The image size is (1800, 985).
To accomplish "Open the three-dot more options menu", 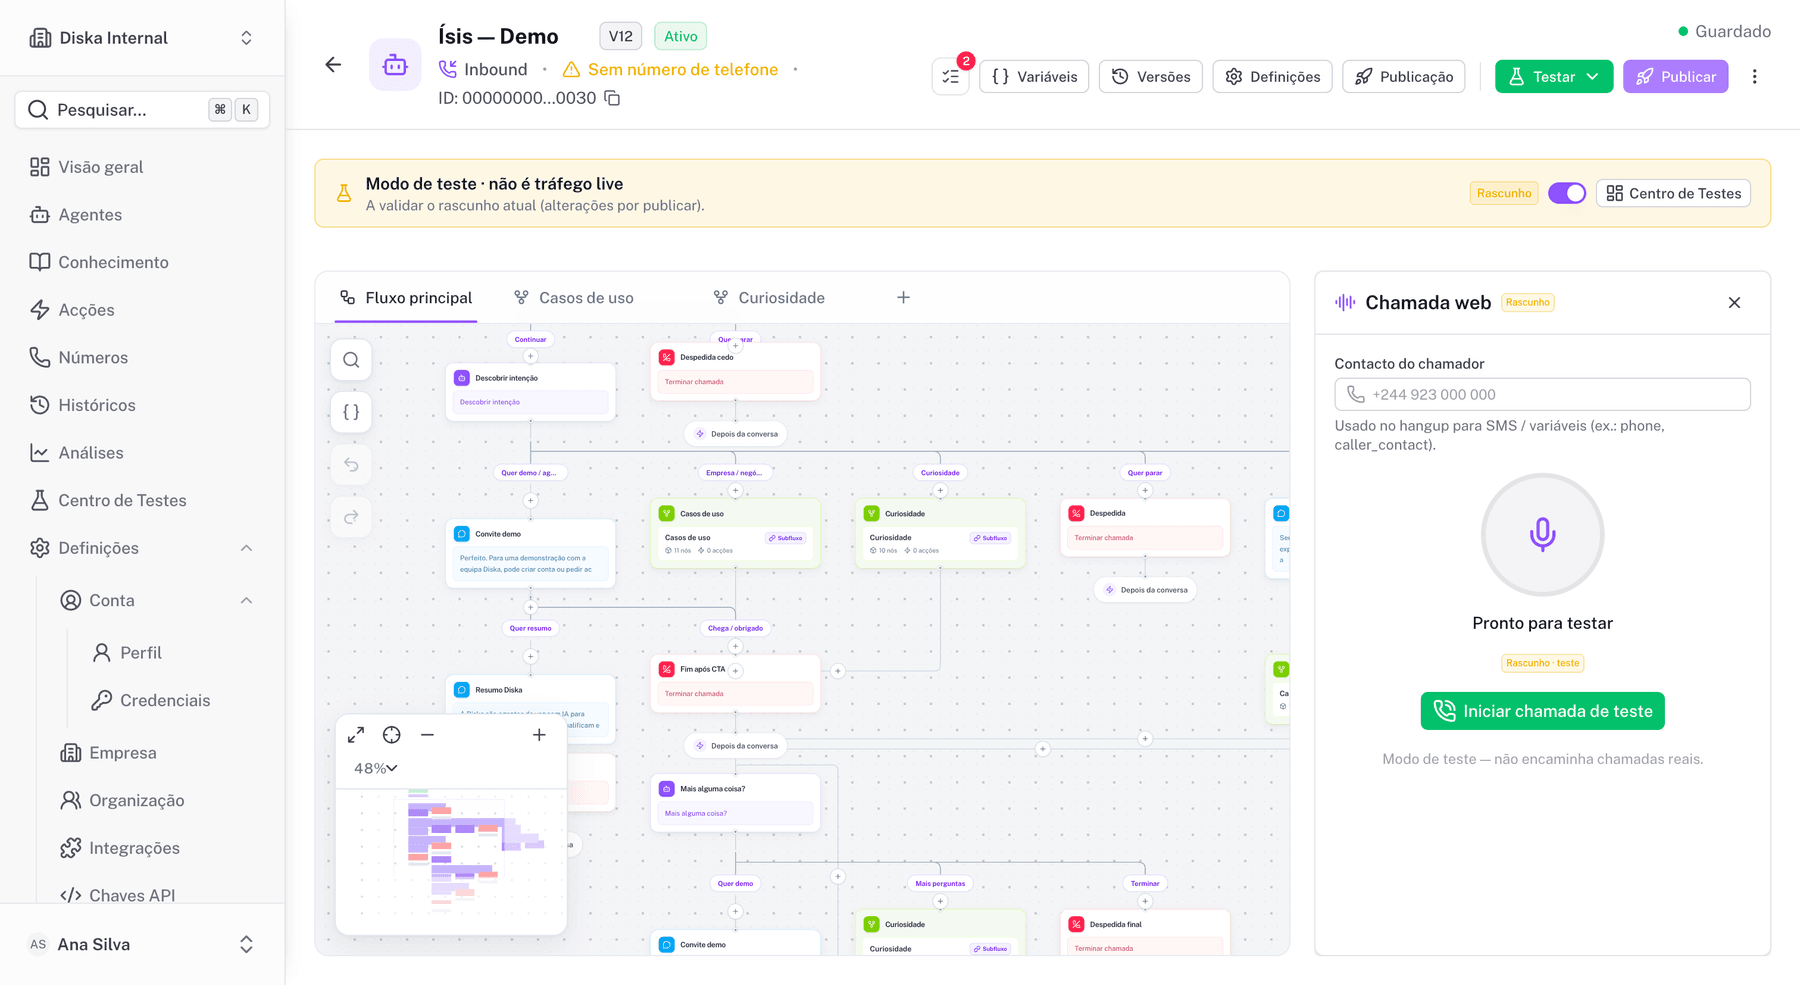I will [x=1754, y=77].
